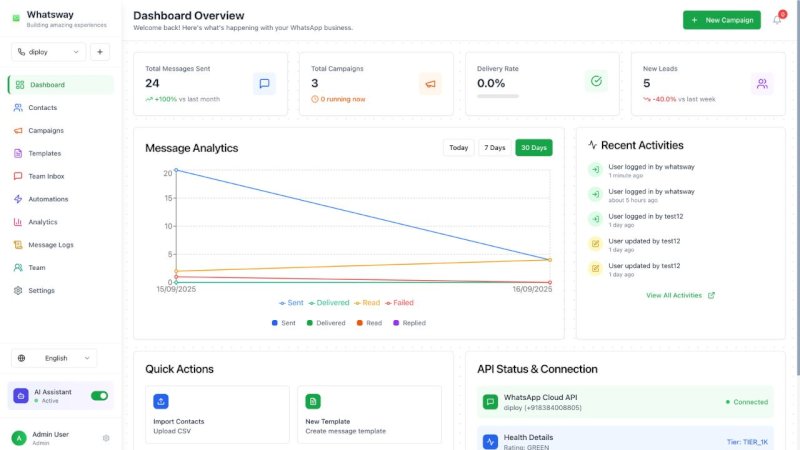The height and width of the screenshot is (450, 800).
Task: Go to Team Inbox in sidebar
Action: tap(46, 176)
